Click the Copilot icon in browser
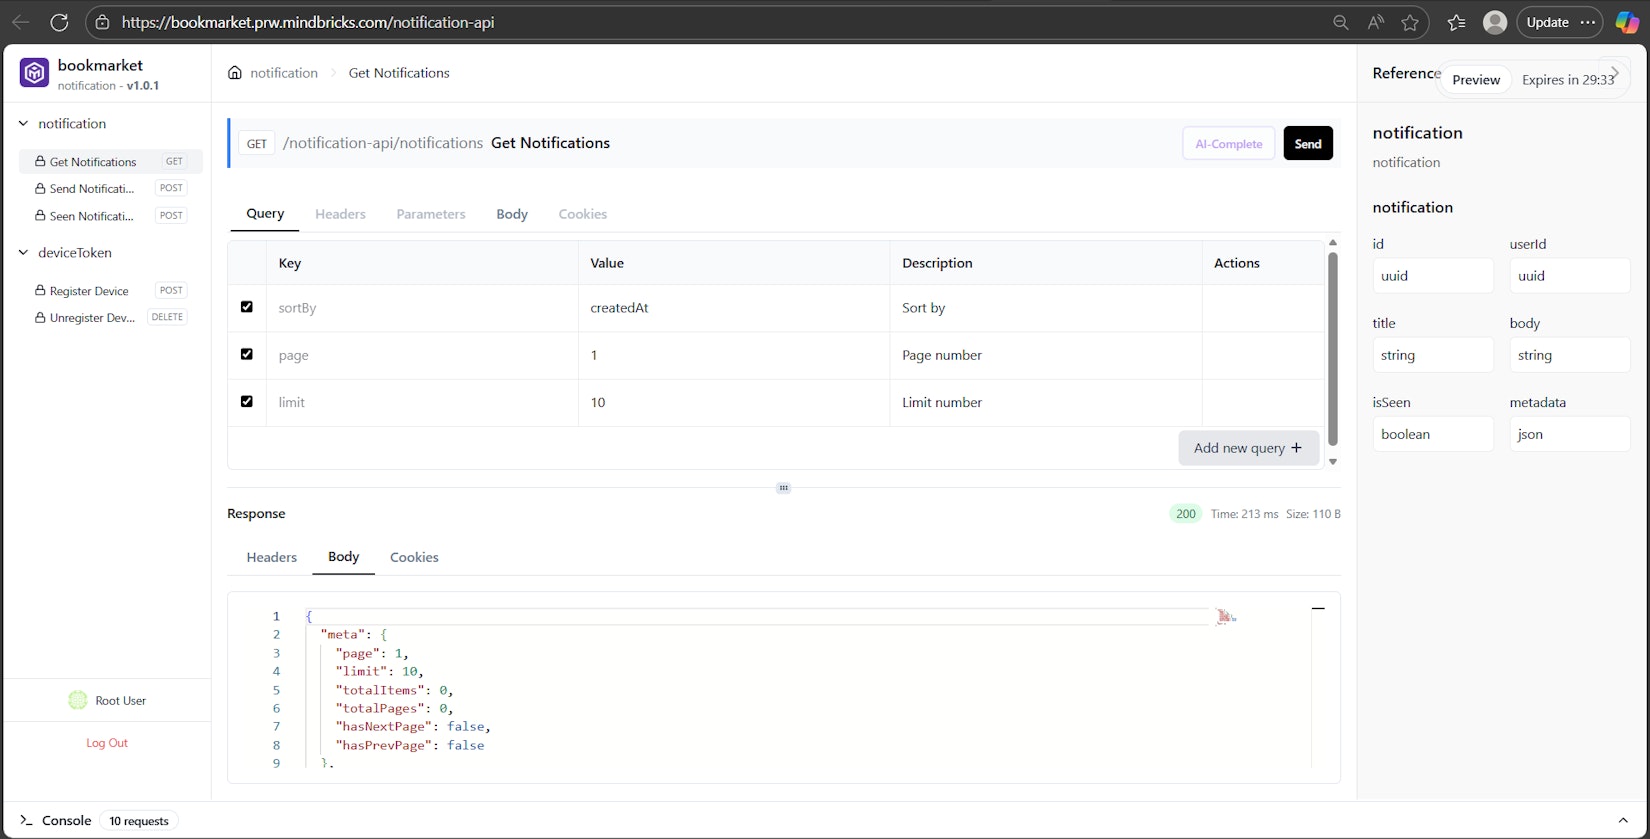Viewport: 1650px width, 839px height. click(x=1627, y=22)
